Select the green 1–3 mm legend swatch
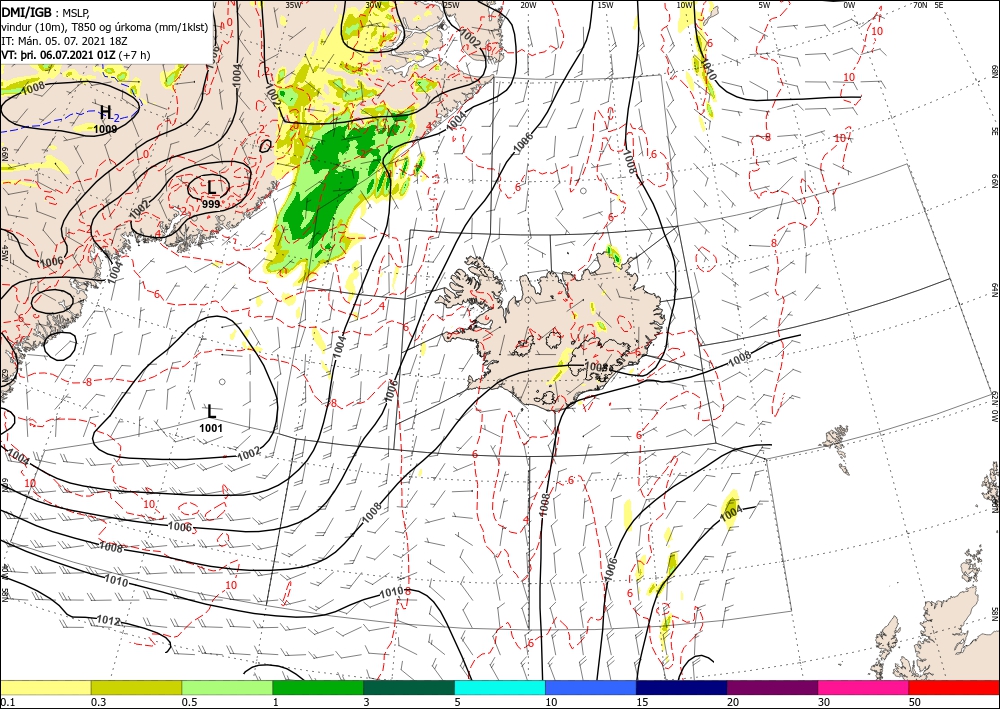The width and height of the screenshot is (1000, 709). (x=318, y=687)
